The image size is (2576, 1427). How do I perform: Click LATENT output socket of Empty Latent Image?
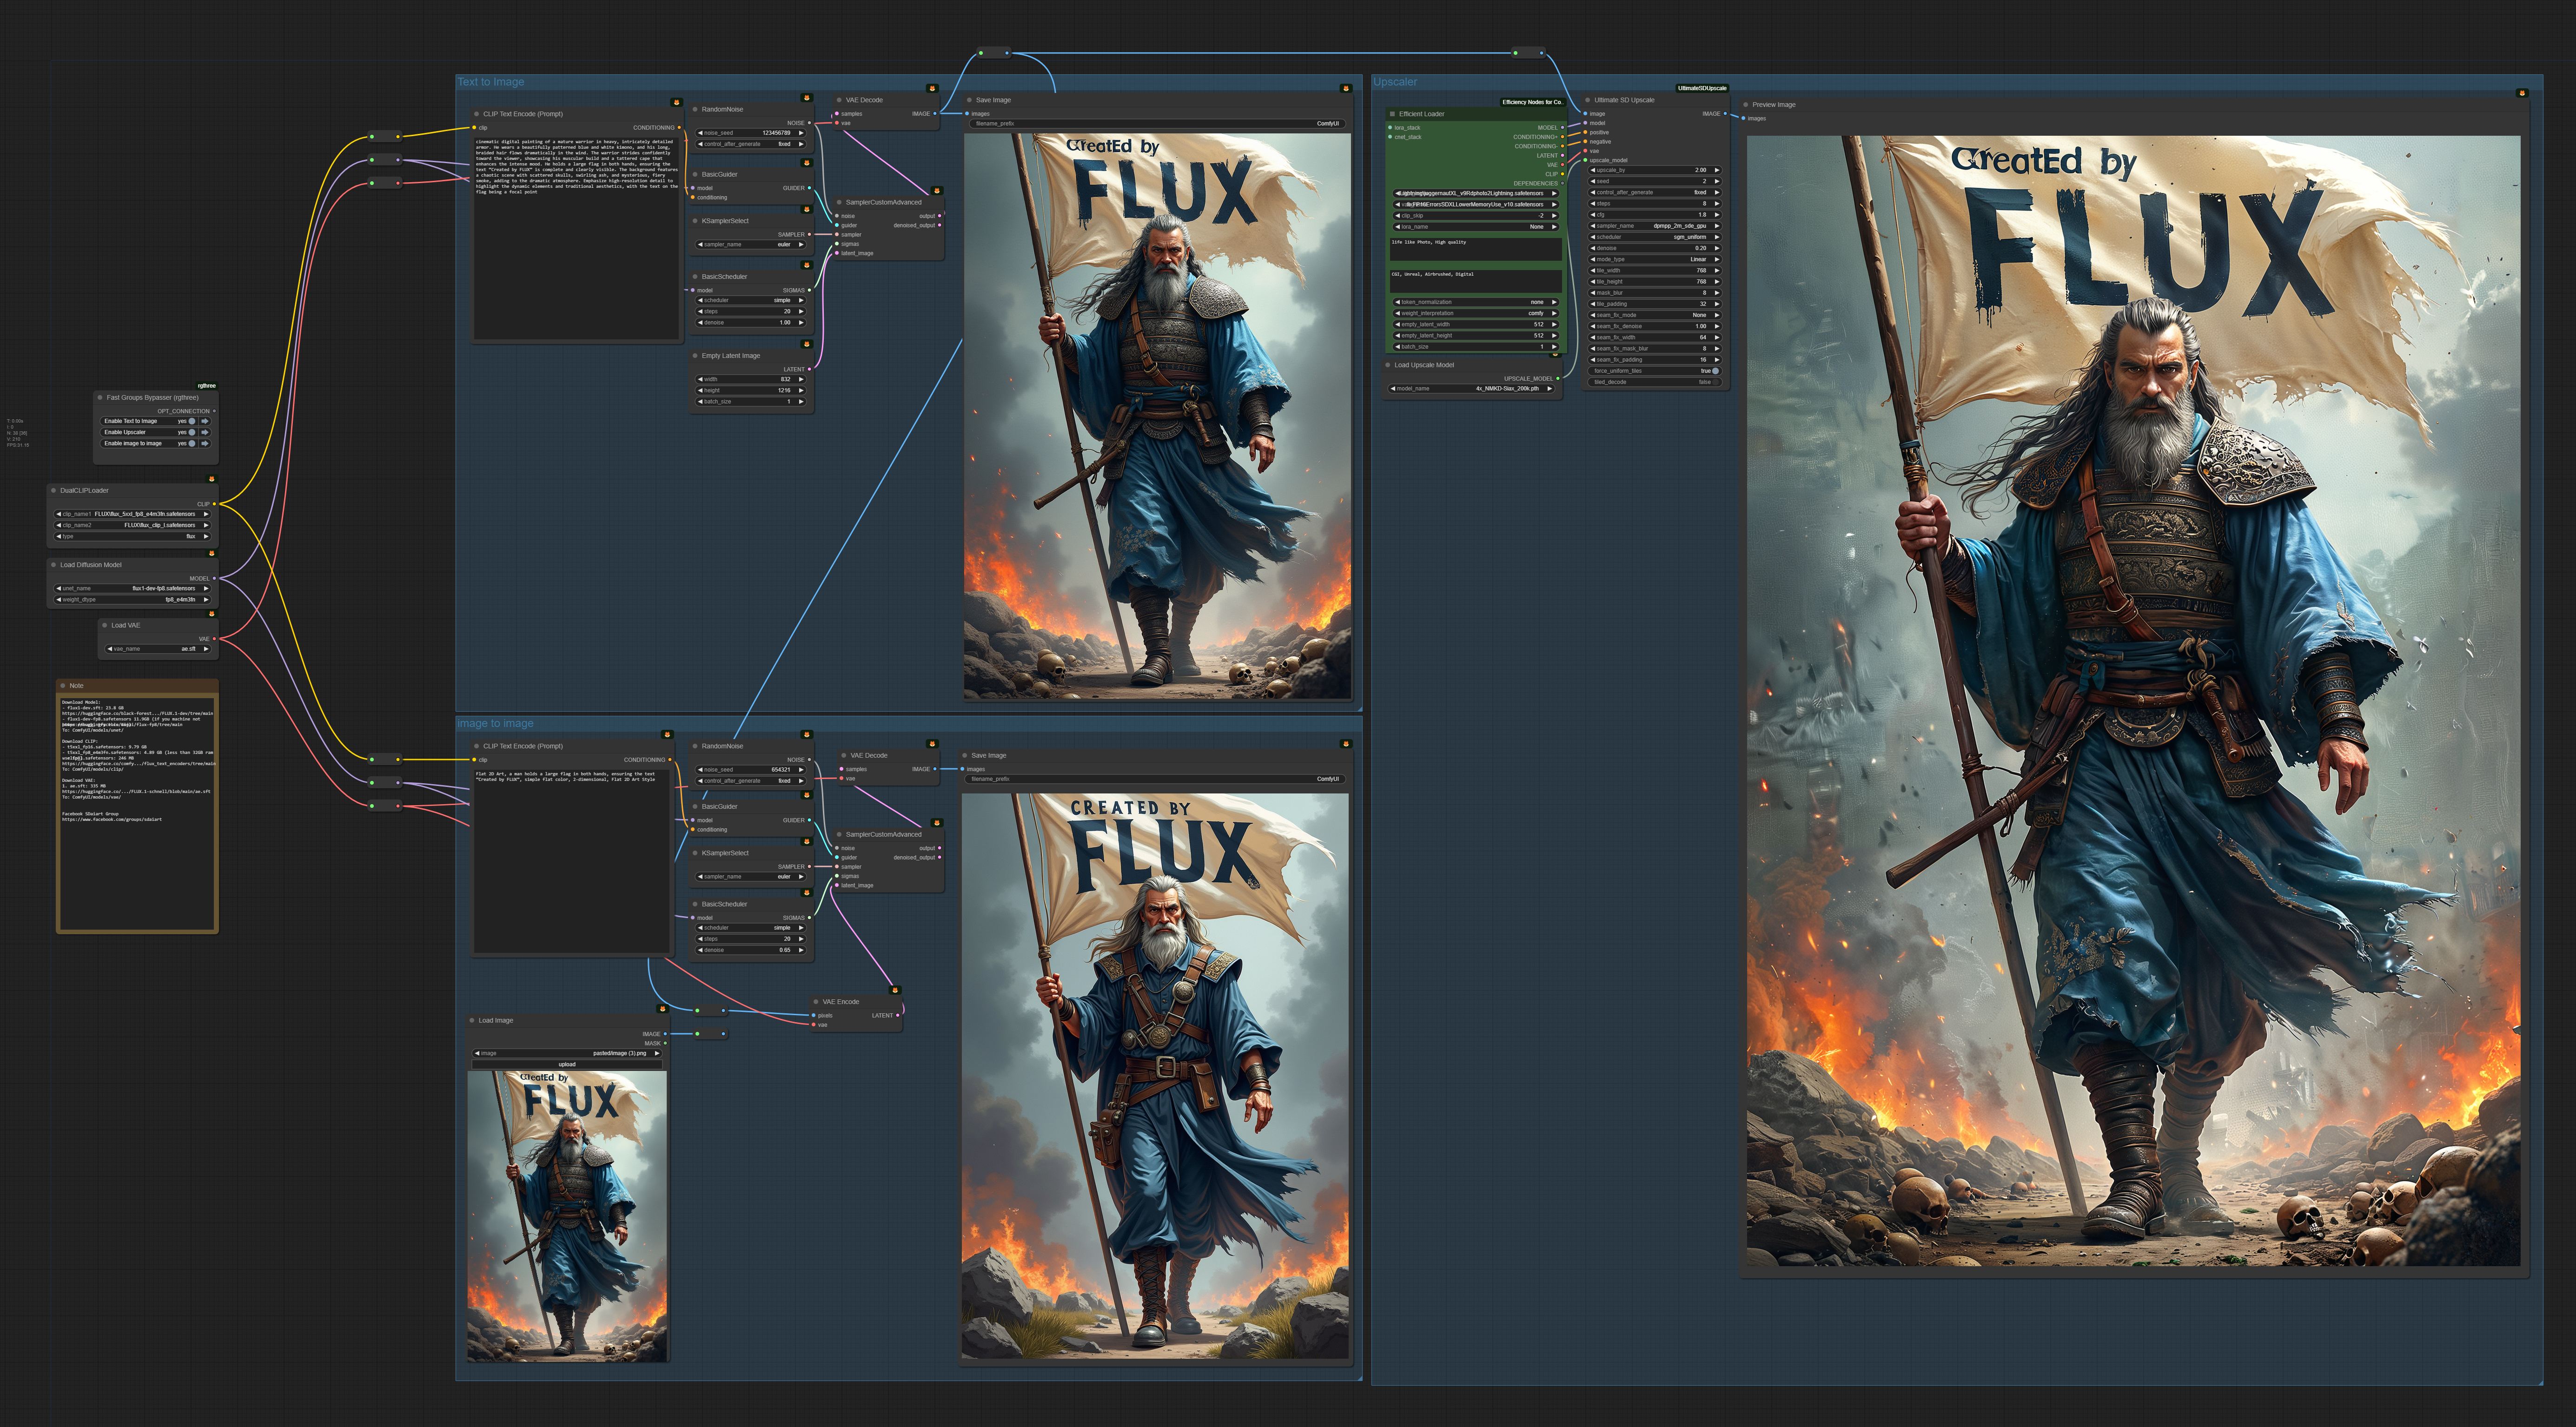tap(809, 369)
